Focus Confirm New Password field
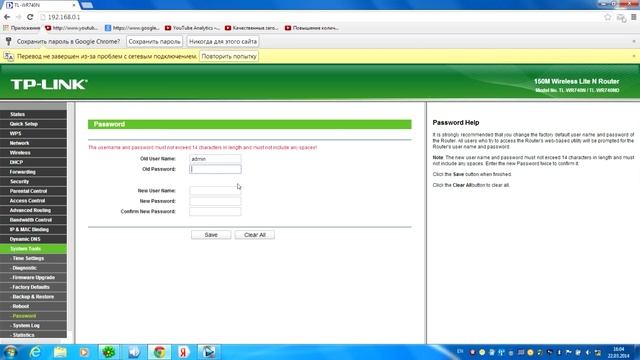Viewport: 640px width, 360px height. tap(215, 211)
